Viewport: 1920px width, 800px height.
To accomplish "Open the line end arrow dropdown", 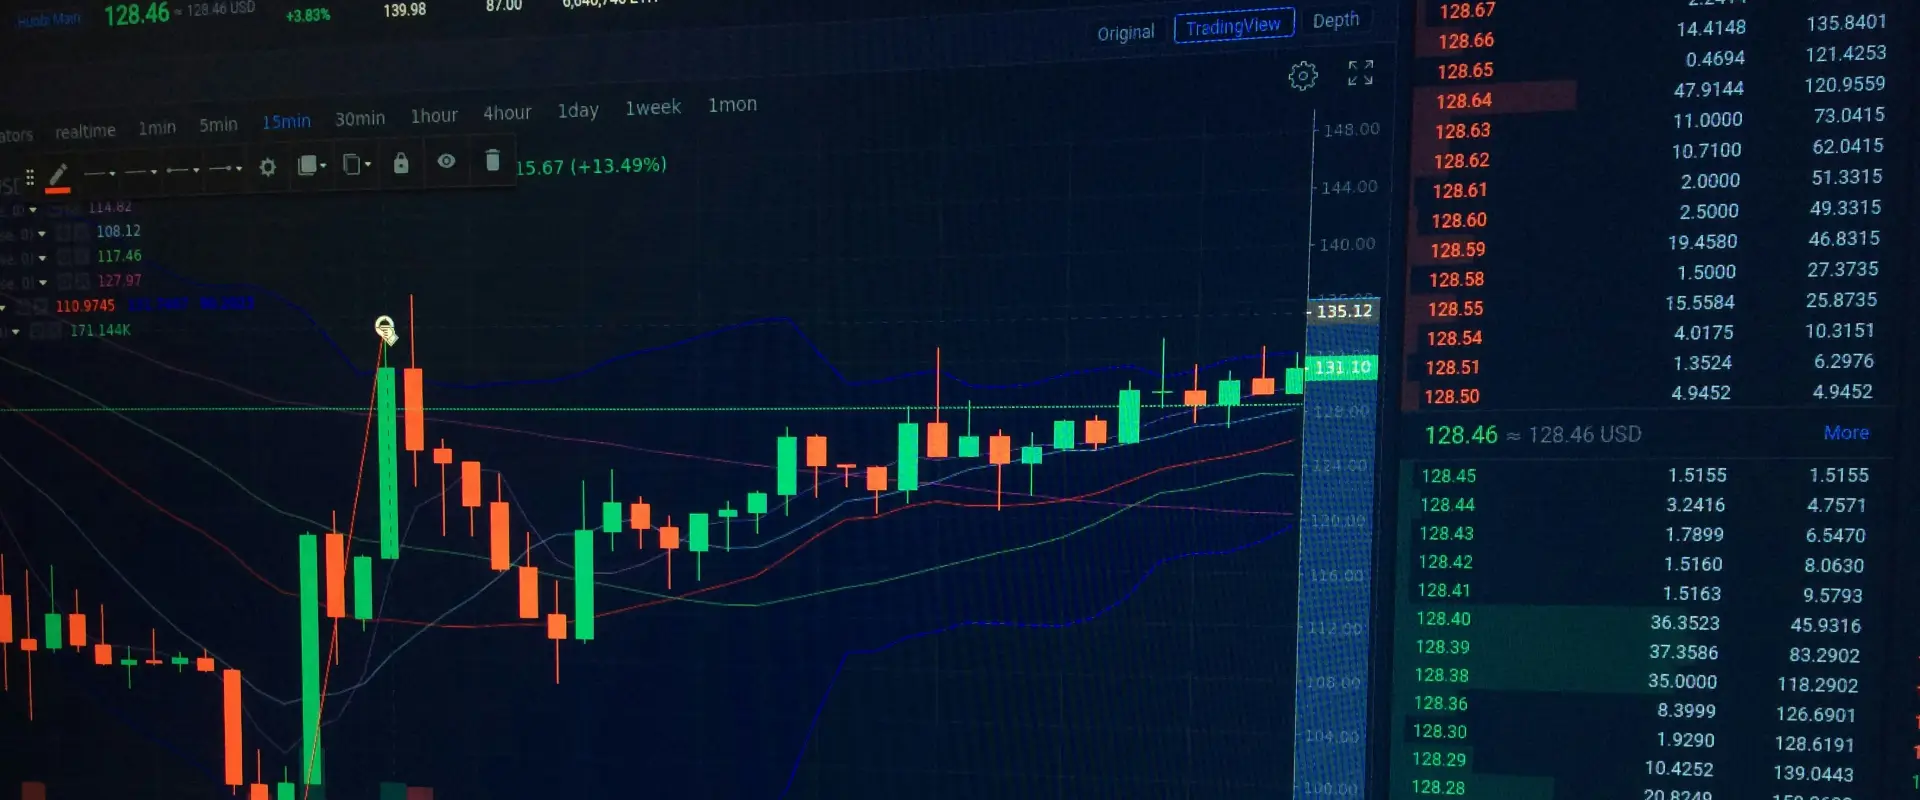I will click(x=226, y=168).
